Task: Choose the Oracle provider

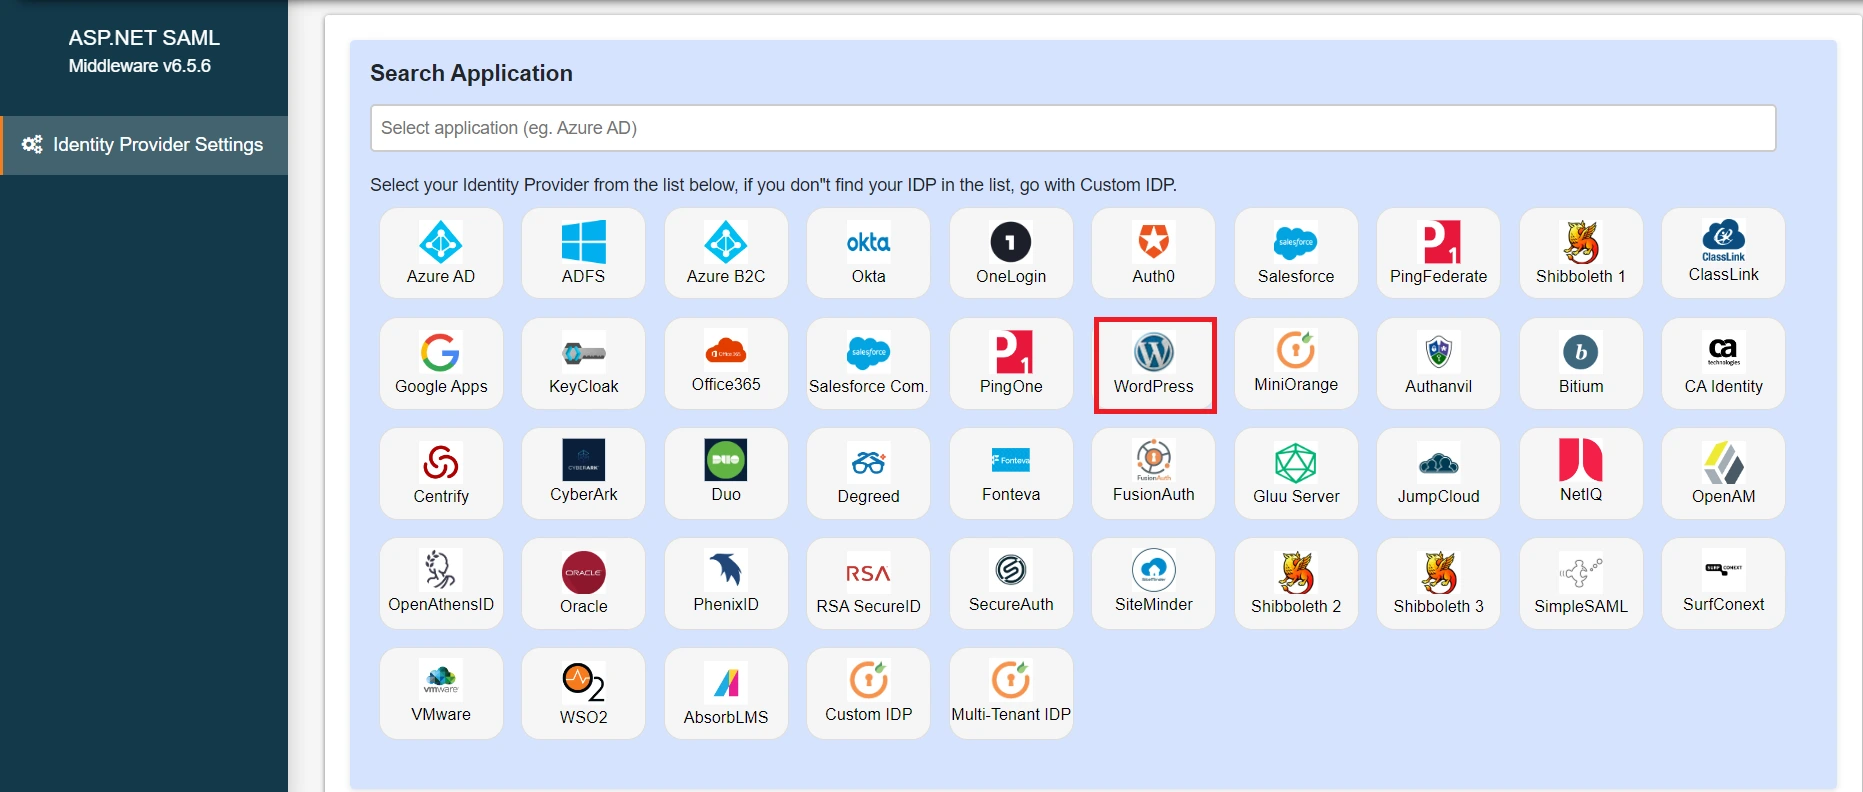Action: [583, 583]
